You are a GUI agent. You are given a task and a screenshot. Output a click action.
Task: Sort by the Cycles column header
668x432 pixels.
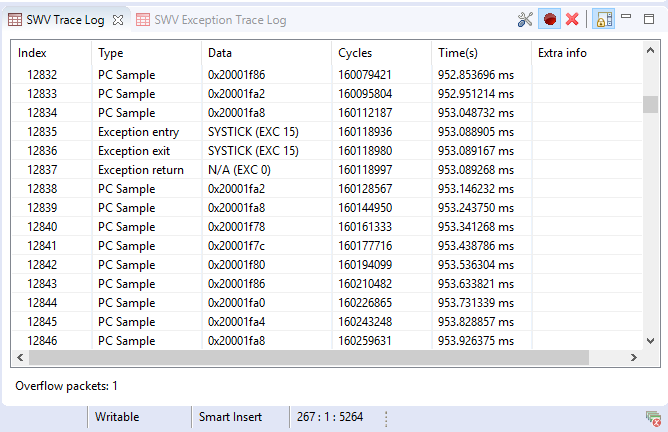380,52
